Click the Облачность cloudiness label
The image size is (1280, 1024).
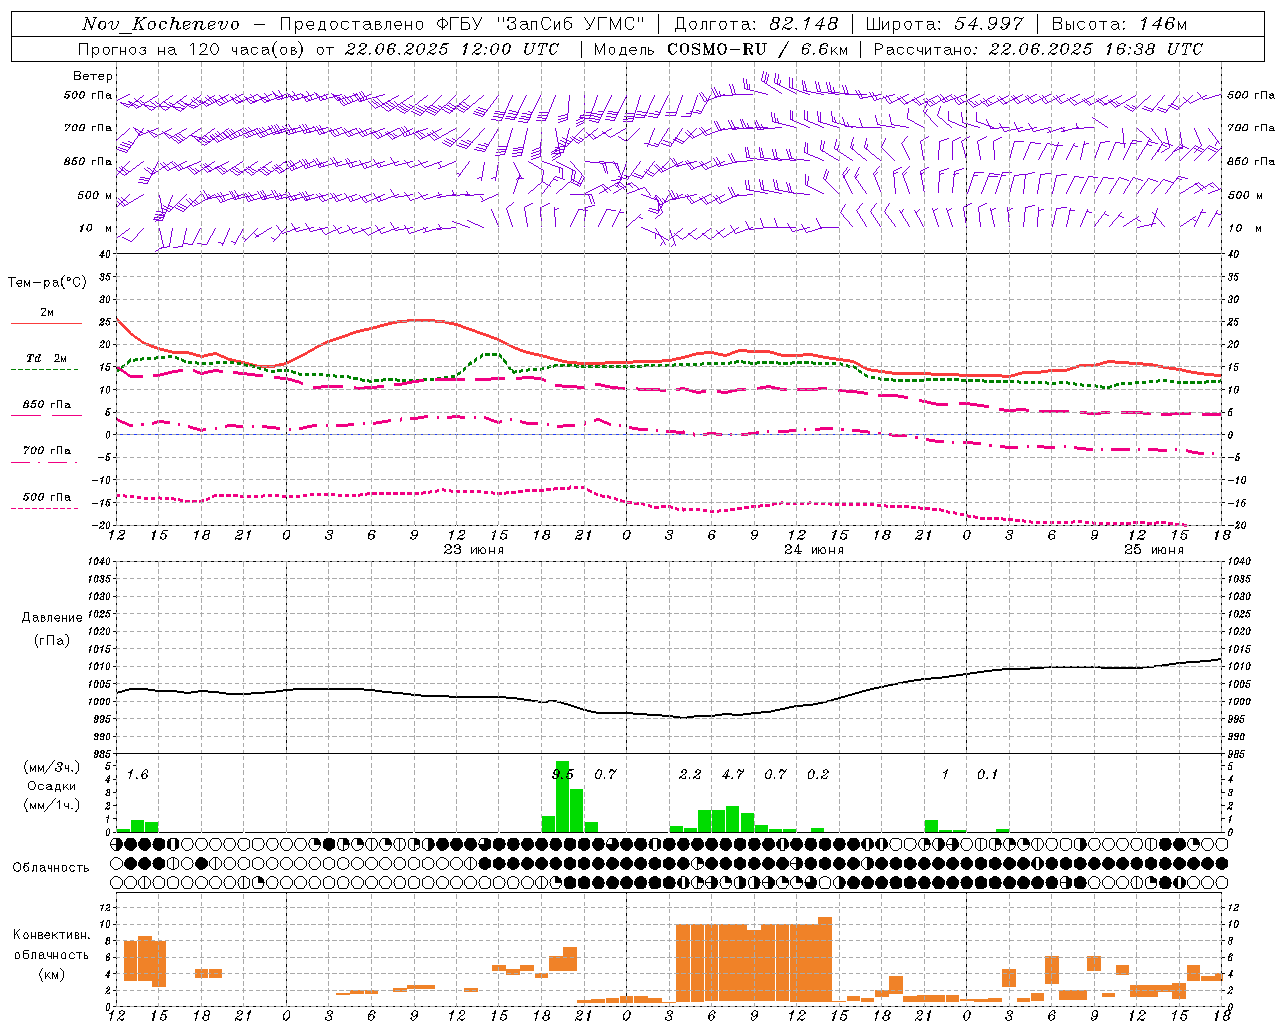click(51, 867)
